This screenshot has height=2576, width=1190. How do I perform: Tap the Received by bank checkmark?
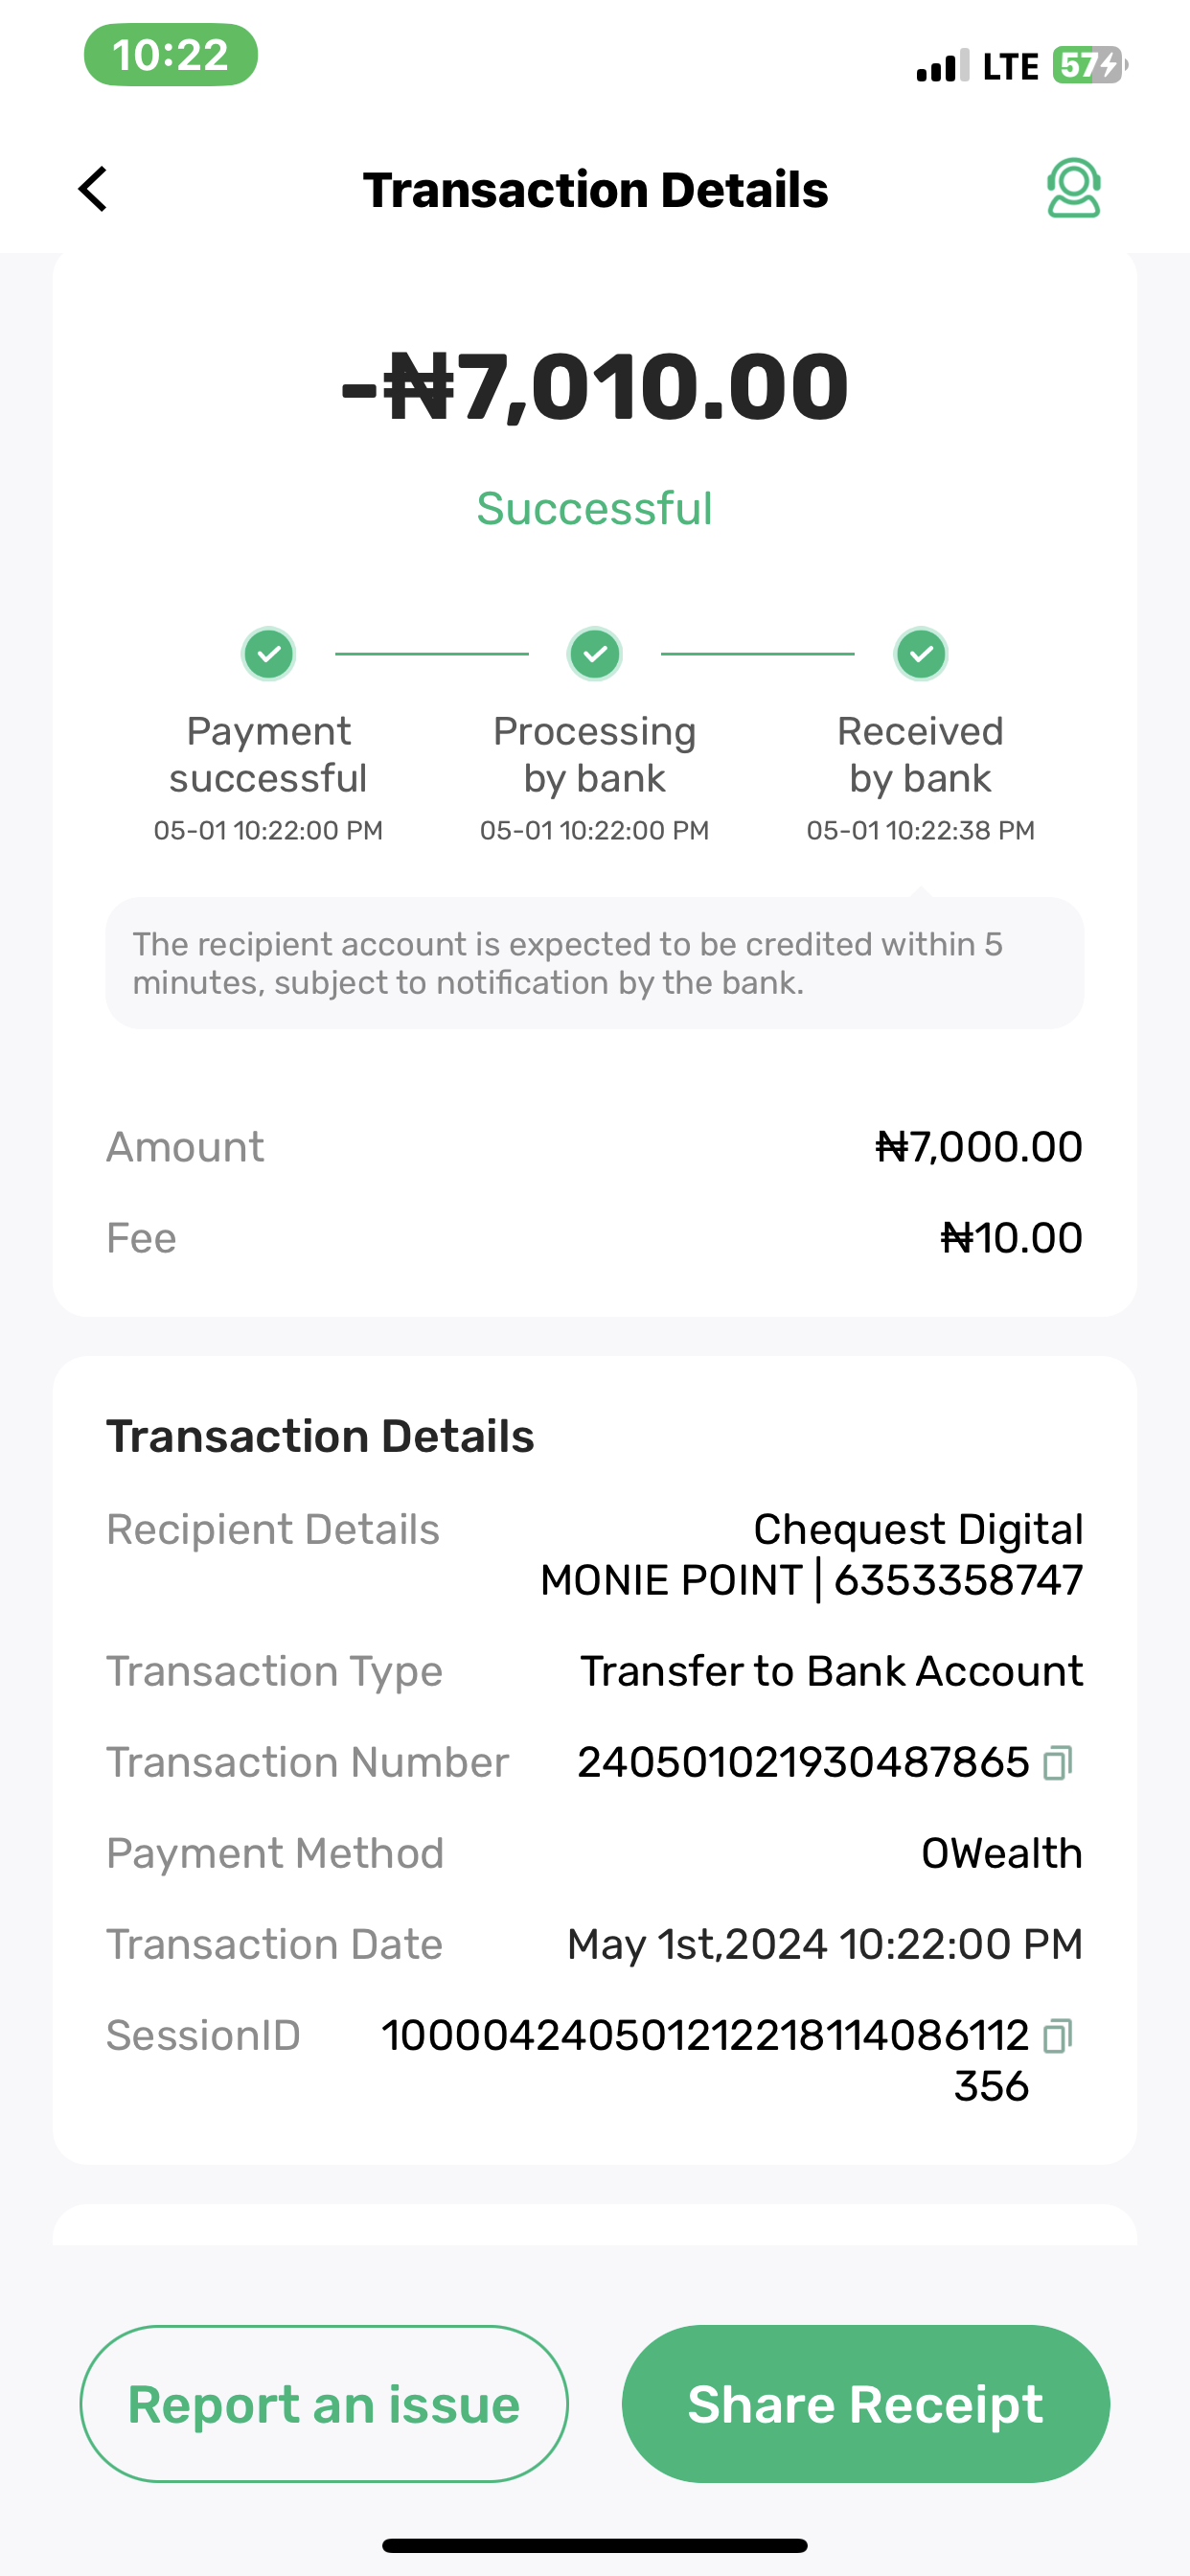click(x=921, y=654)
